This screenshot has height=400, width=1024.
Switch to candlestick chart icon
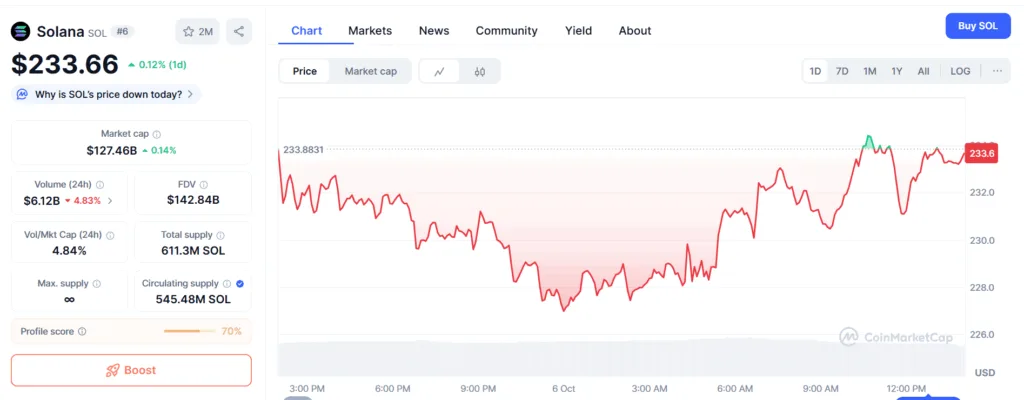pos(480,72)
